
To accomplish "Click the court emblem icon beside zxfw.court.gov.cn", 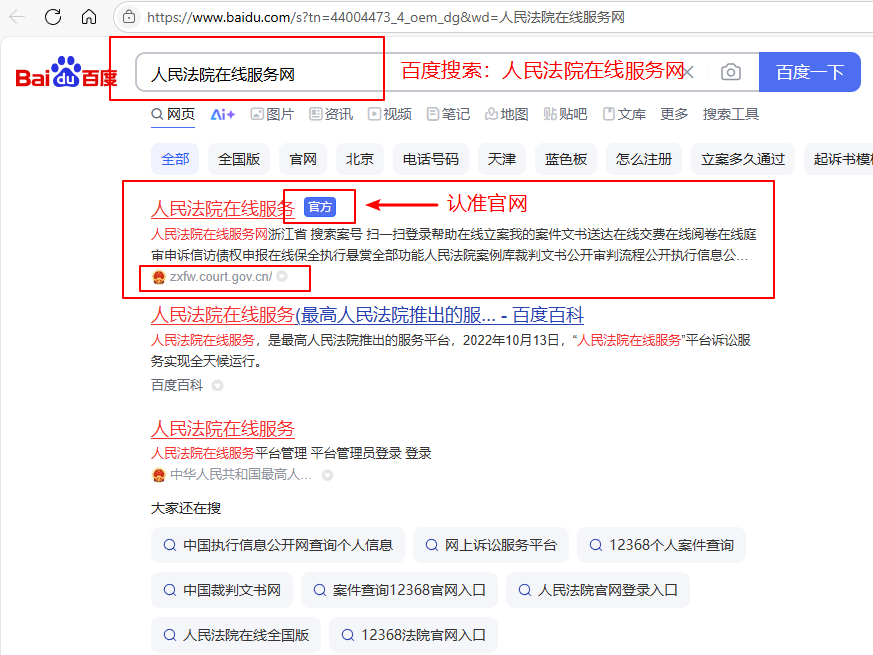I will 159,277.
